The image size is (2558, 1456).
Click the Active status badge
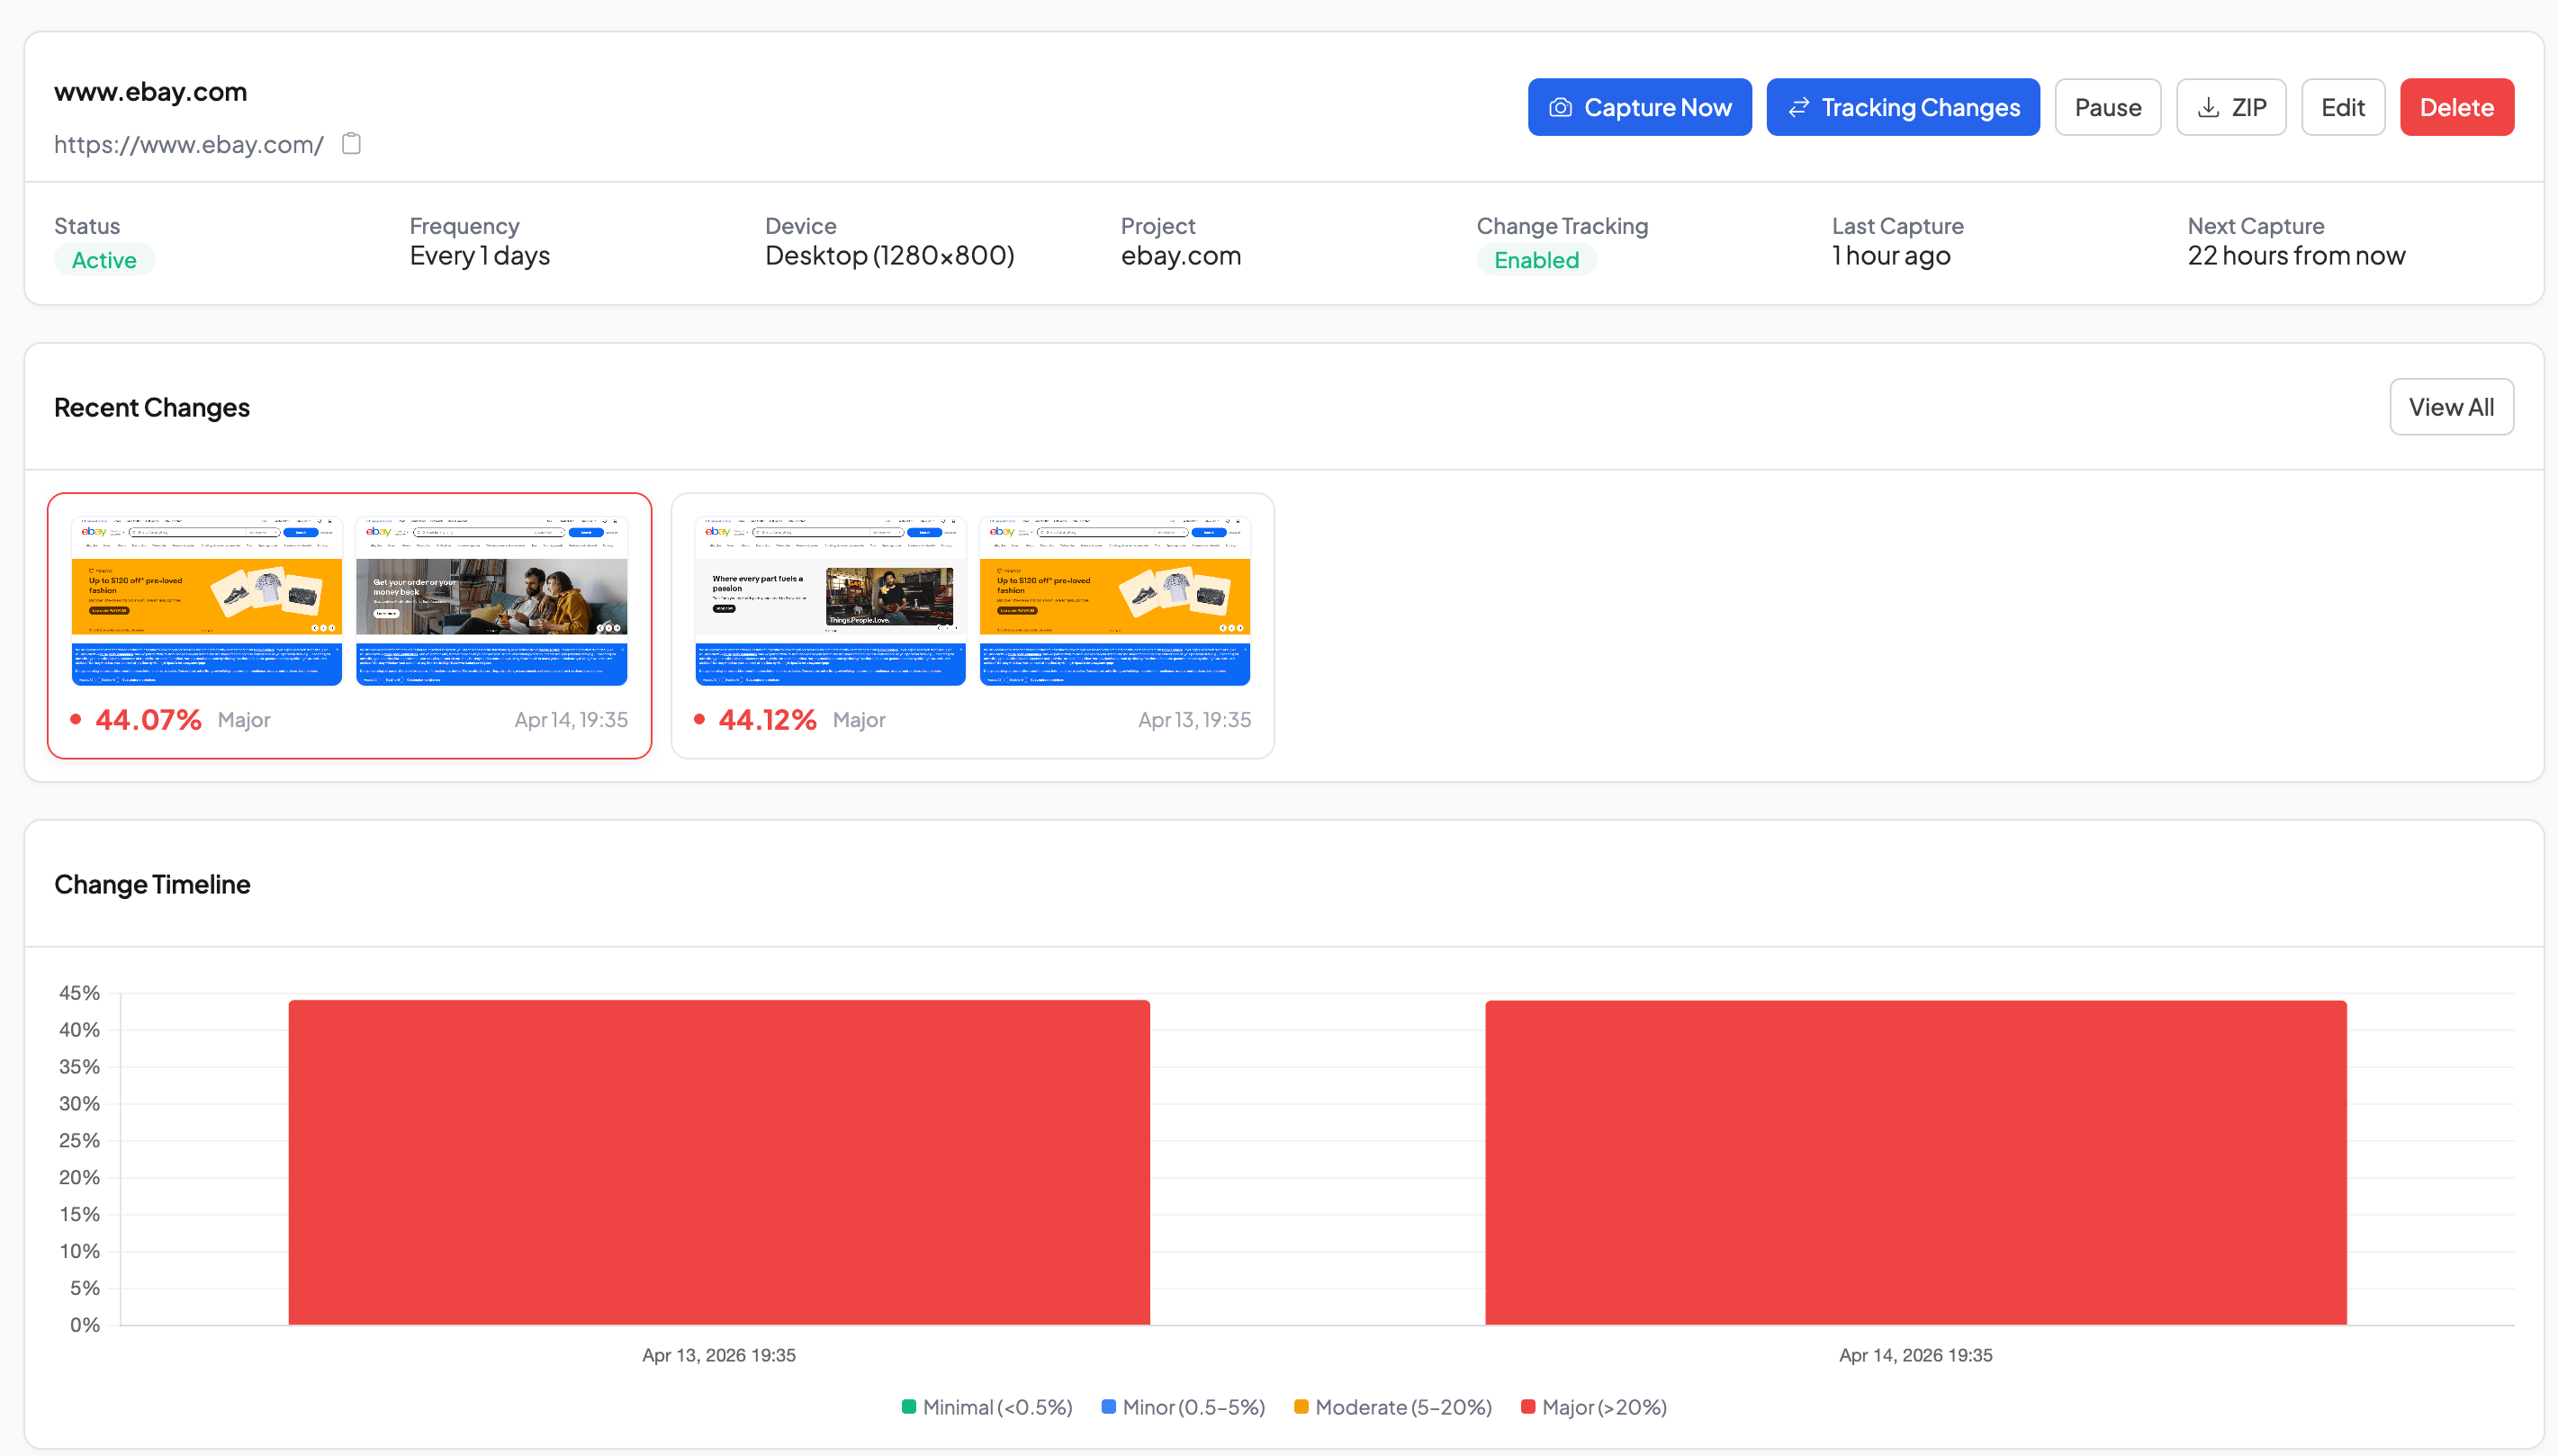click(x=104, y=259)
